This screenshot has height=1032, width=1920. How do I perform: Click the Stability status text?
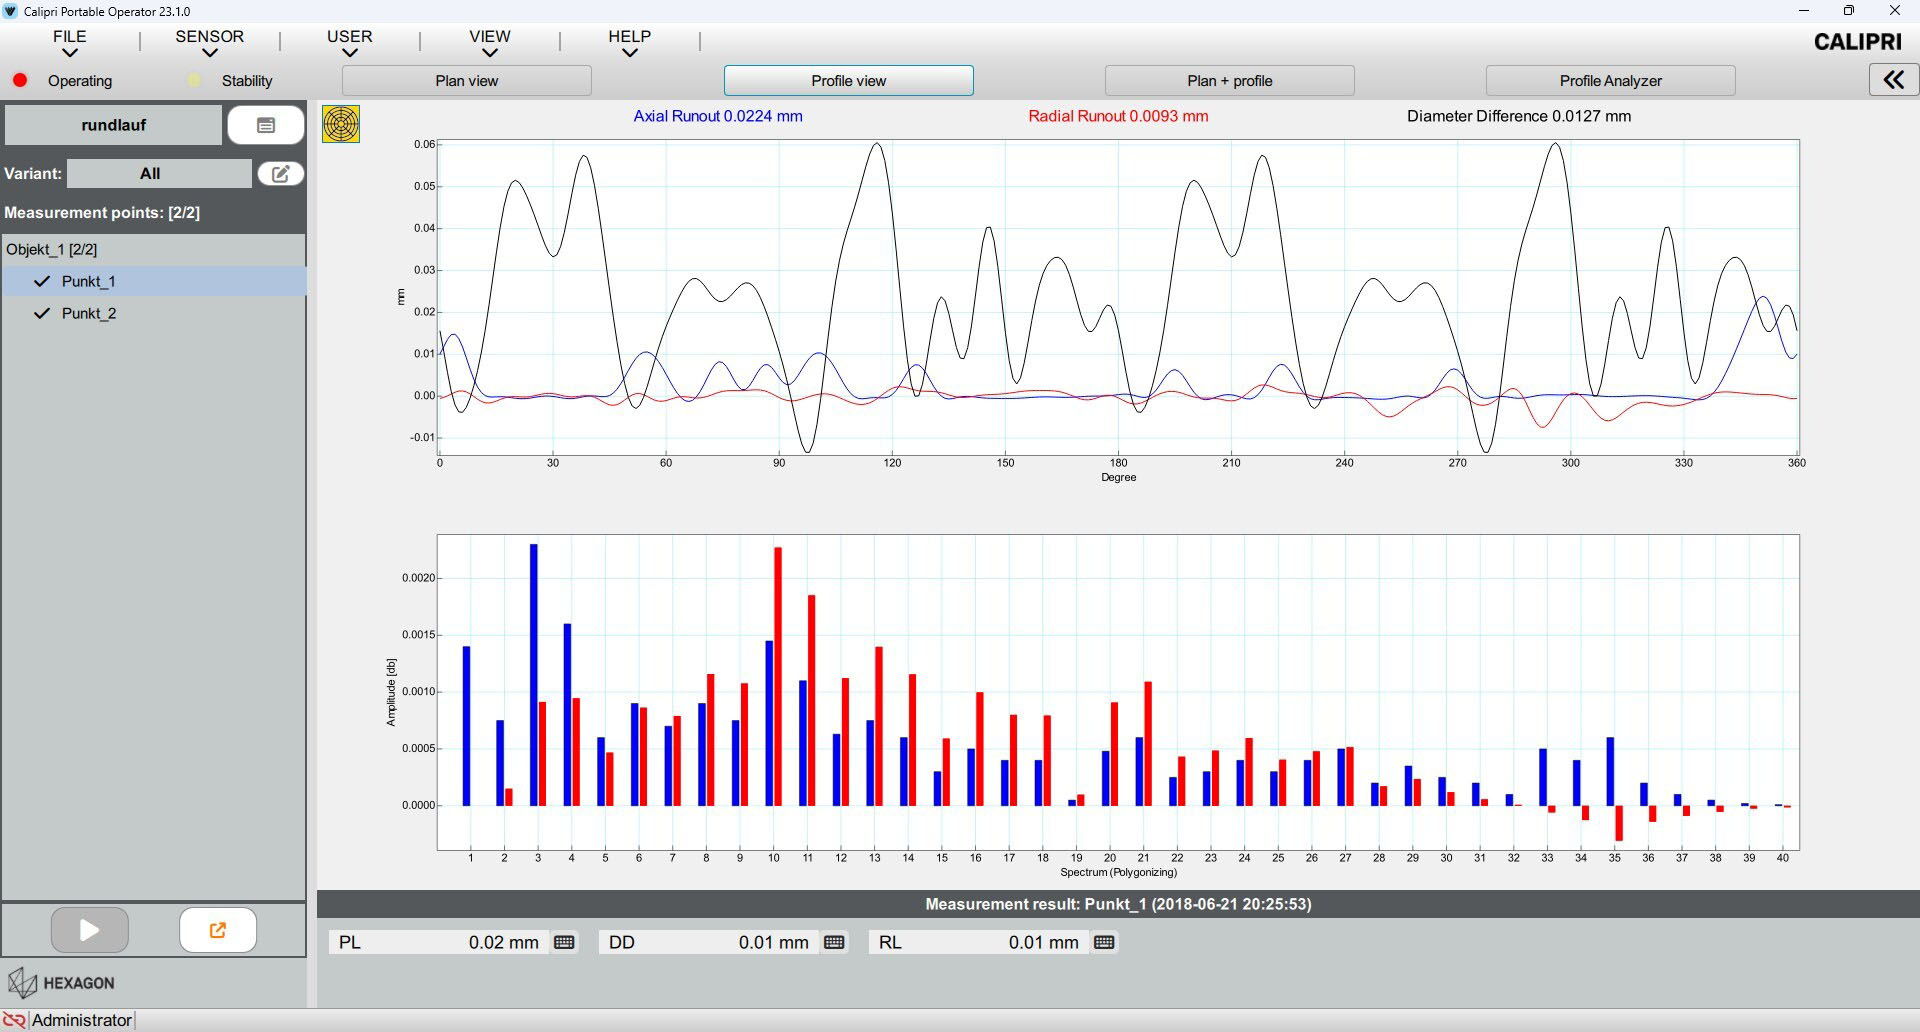(x=247, y=81)
